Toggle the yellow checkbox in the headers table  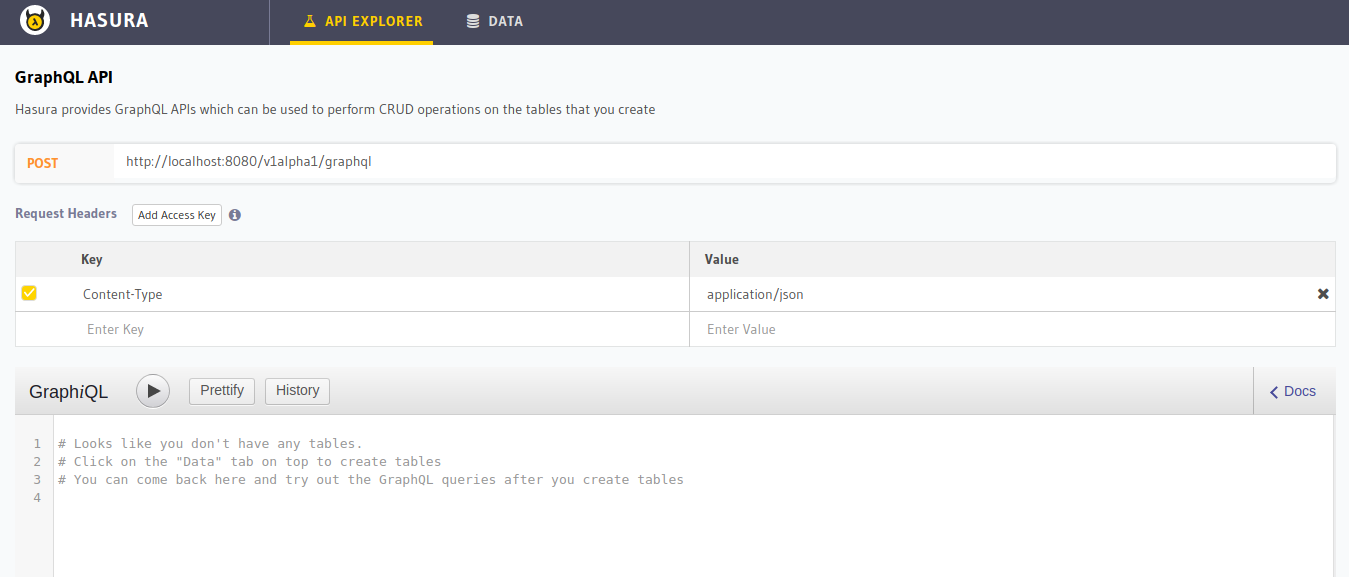29,293
